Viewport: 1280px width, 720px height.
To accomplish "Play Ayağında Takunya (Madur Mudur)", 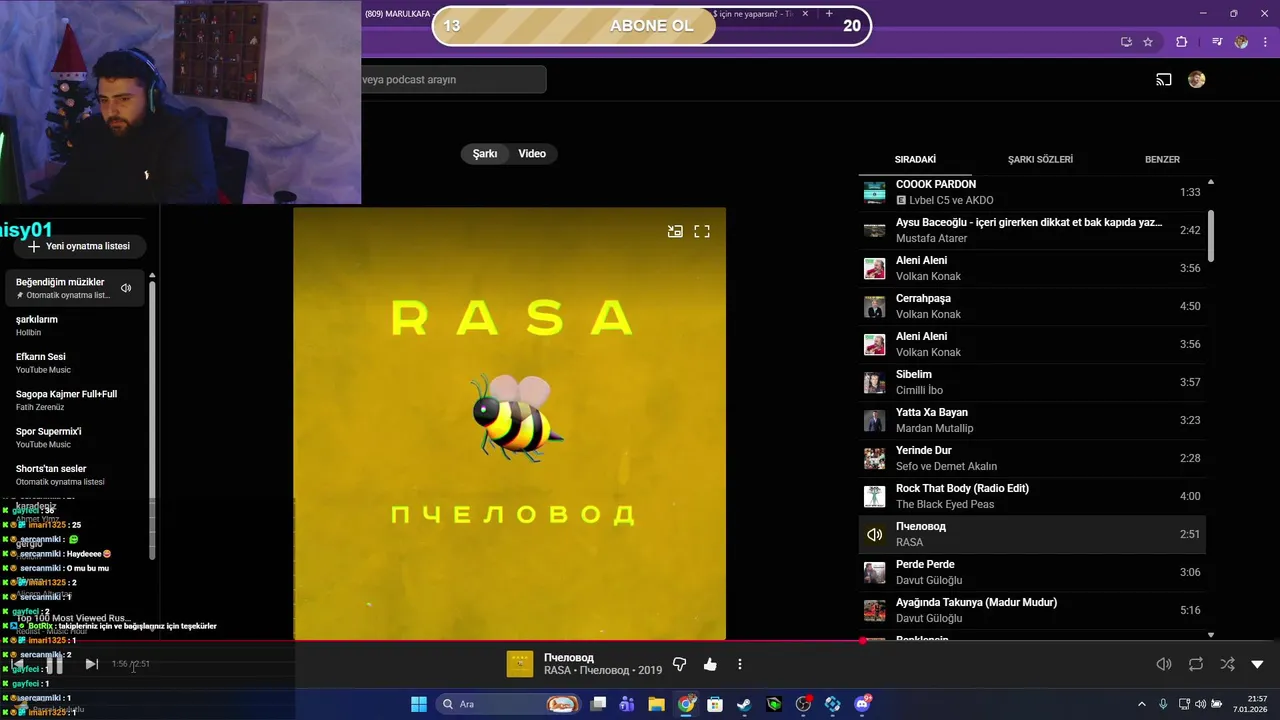I will click(1032, 610).
